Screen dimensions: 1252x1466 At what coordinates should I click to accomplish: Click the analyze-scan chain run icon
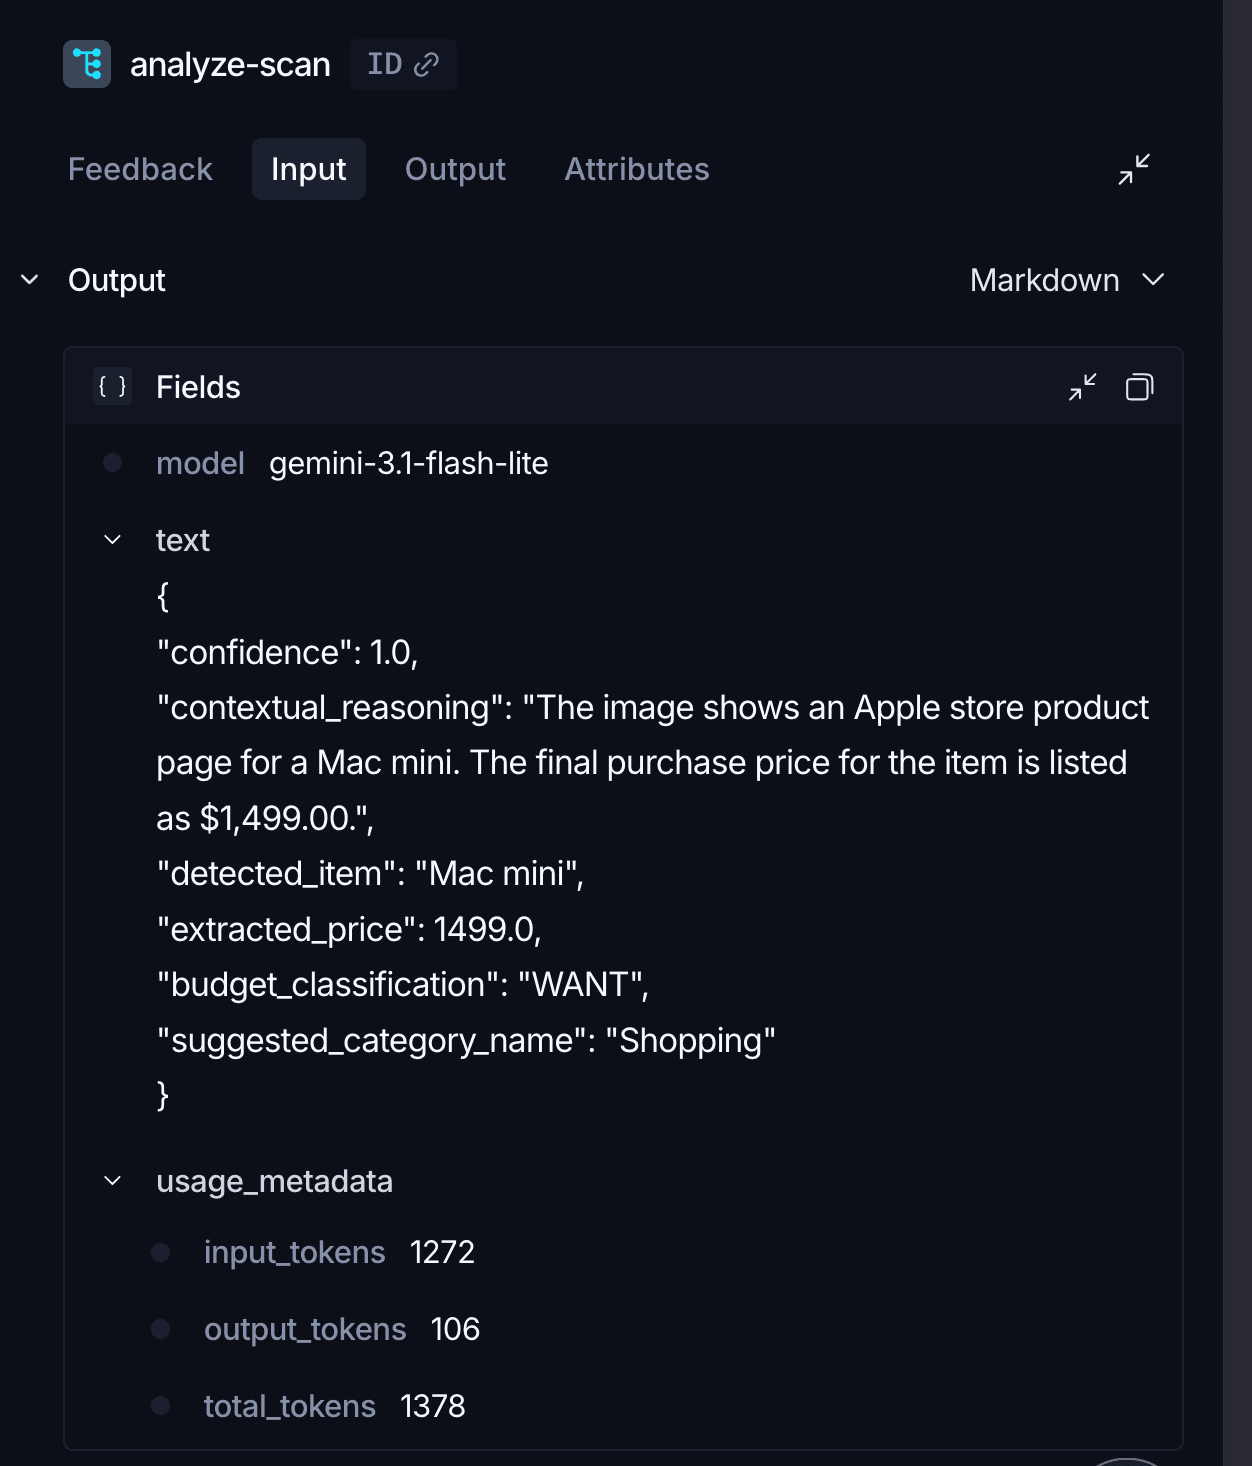coord(87,64)
